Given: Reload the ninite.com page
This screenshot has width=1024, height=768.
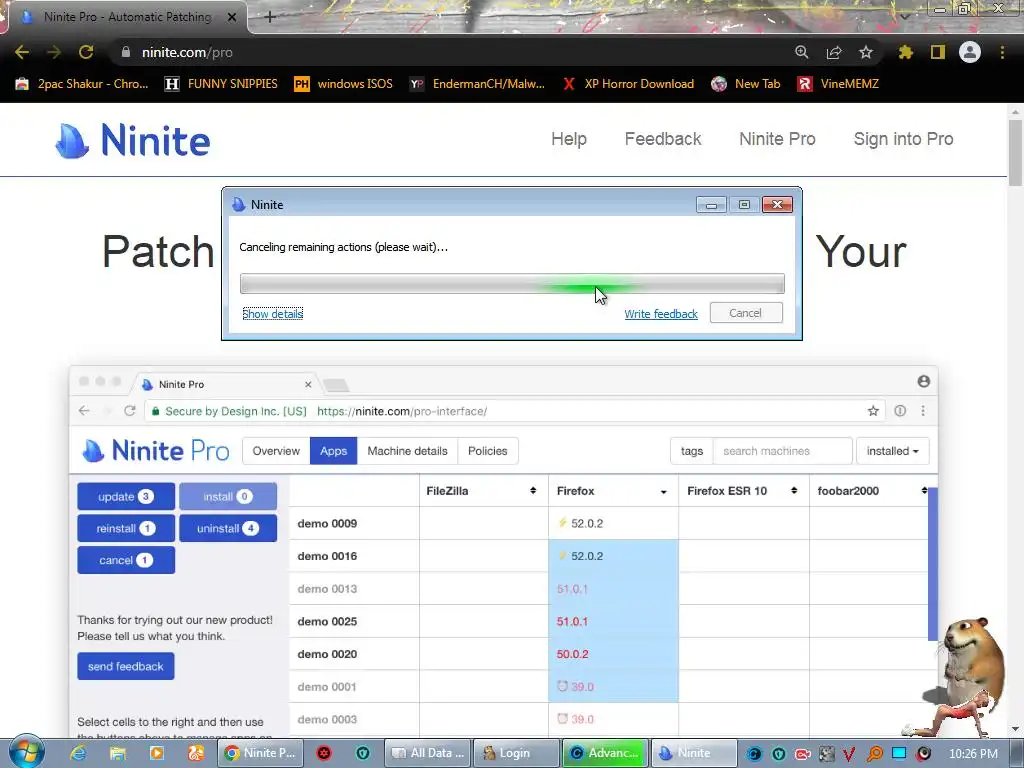Looking at the screenshot, I should (86, 52).
